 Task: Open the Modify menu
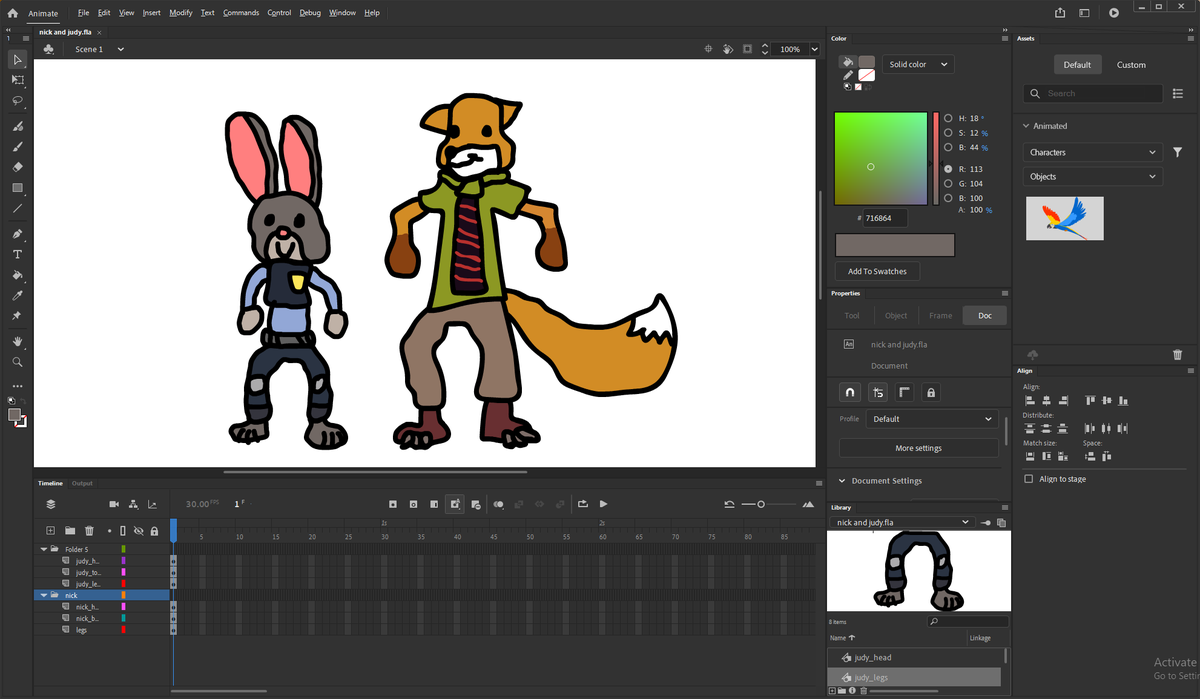(180, 13)
